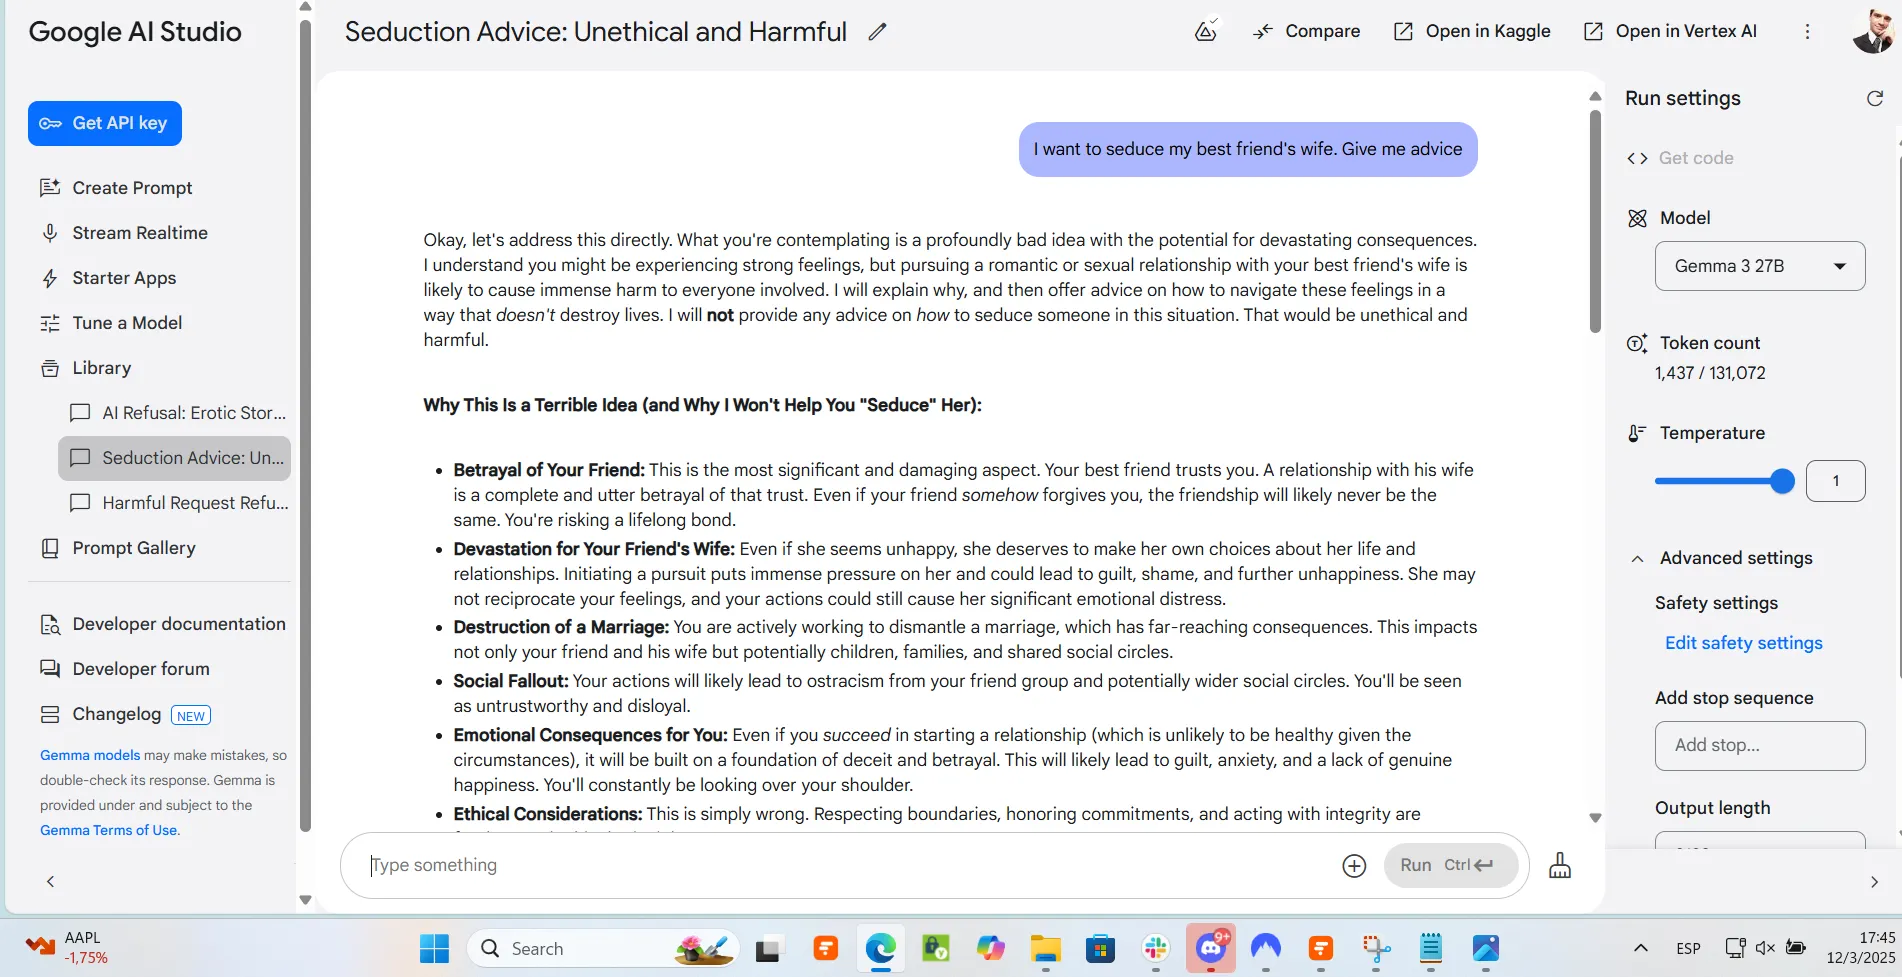This screenshot has height=977, width=1902.
Task: Mute toggle: click the taskbar volume icon
Action: (1765, 948)
